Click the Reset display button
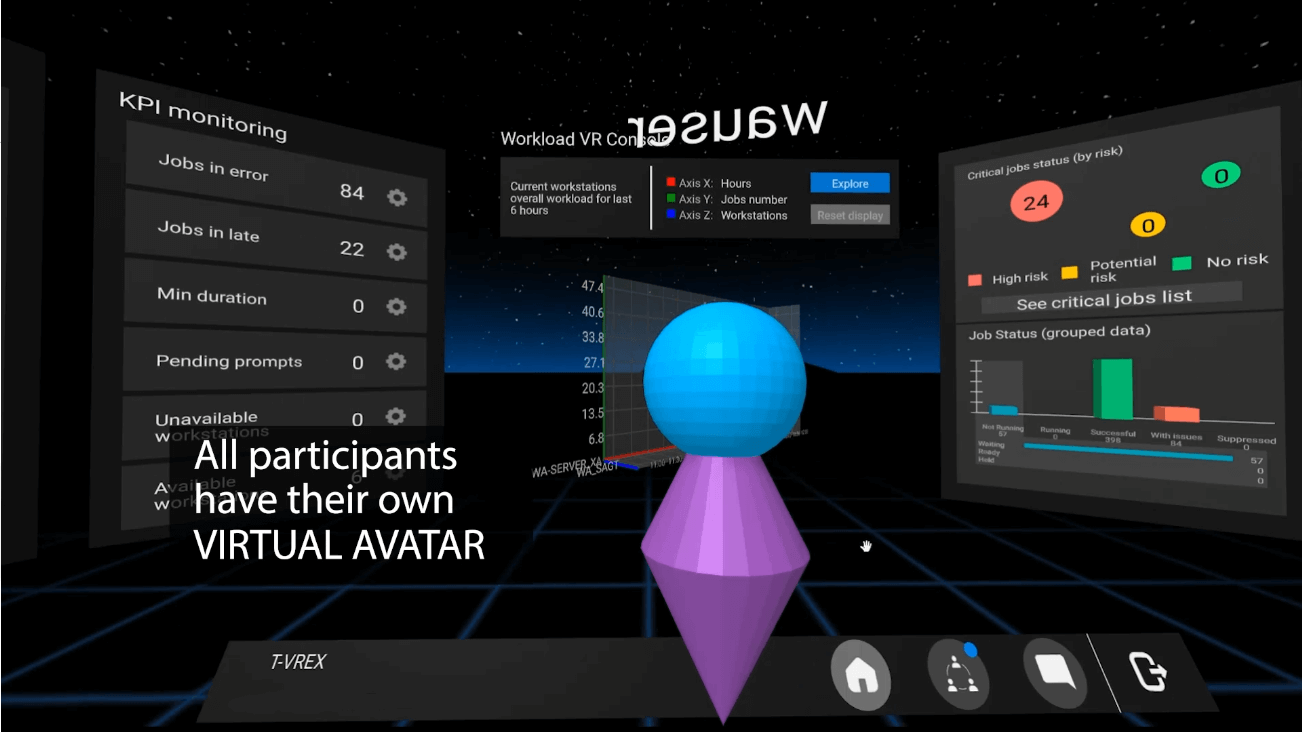The width and height of the screenshot is (1302, 733). [x=849, y=215]
